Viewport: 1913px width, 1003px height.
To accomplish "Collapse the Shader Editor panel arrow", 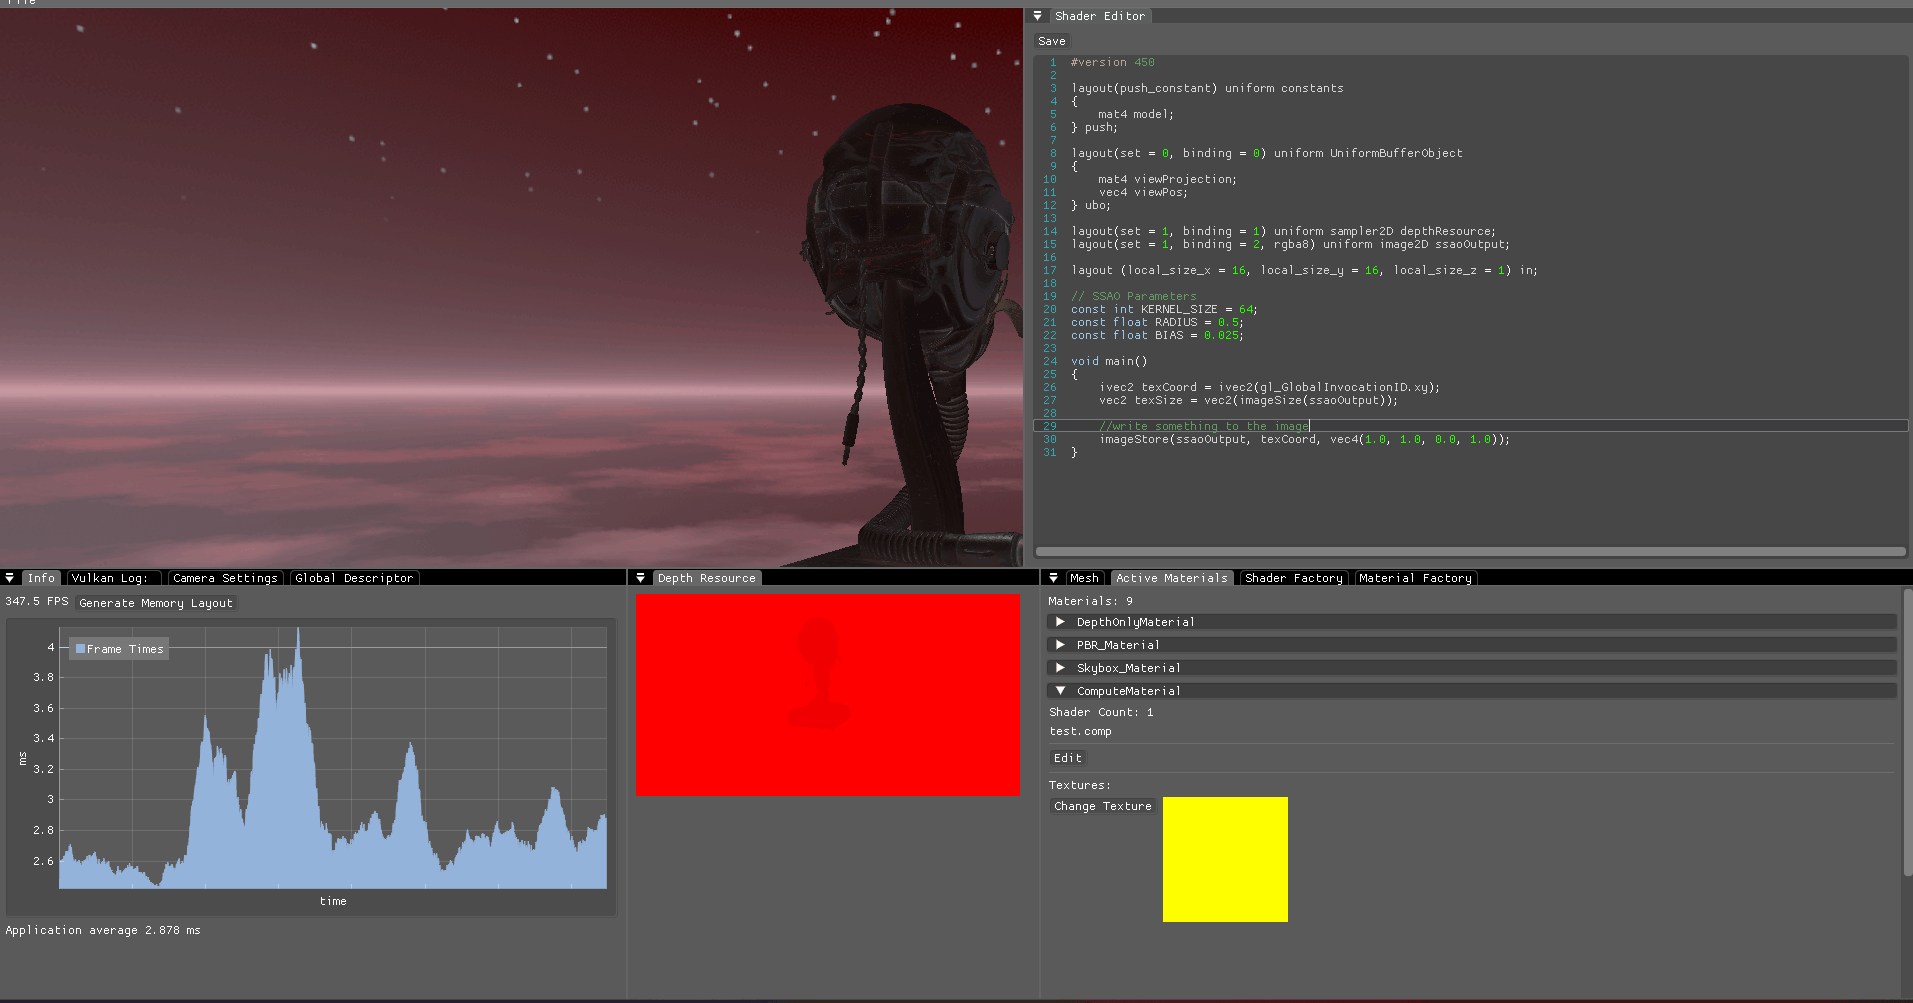I will 1037,16.
